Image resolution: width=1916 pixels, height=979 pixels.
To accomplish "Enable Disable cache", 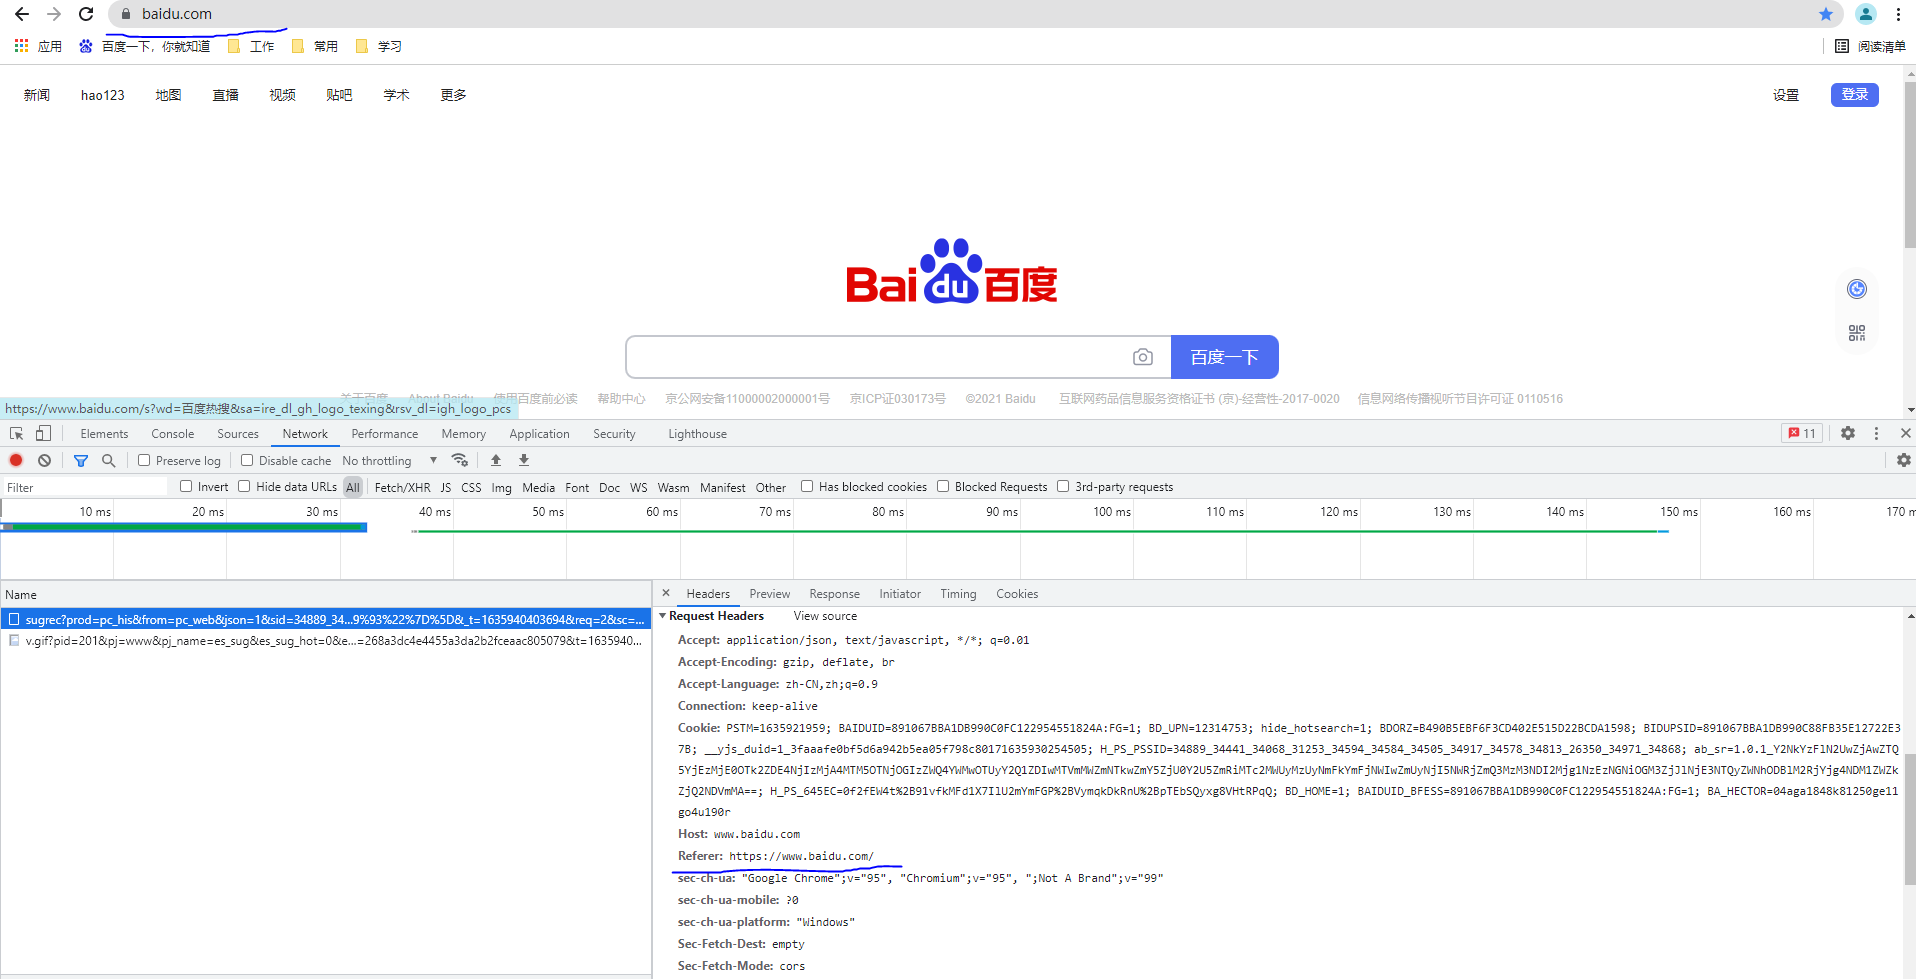I will point(247,460).
